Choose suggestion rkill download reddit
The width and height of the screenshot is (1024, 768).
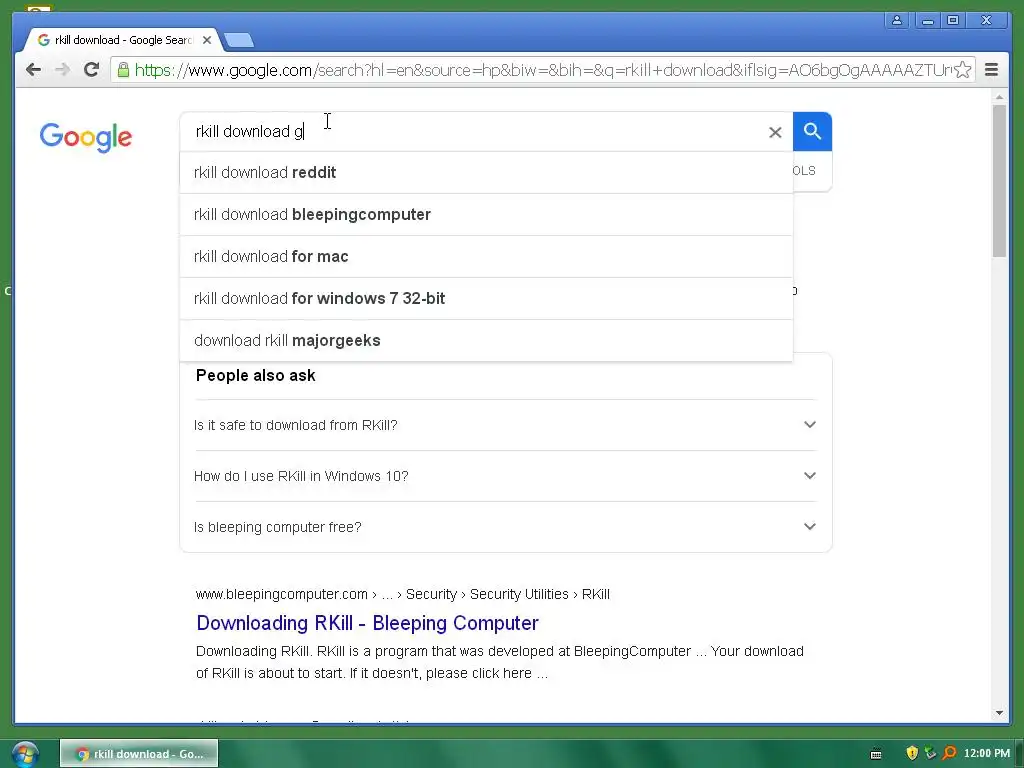tap(487, 172)
